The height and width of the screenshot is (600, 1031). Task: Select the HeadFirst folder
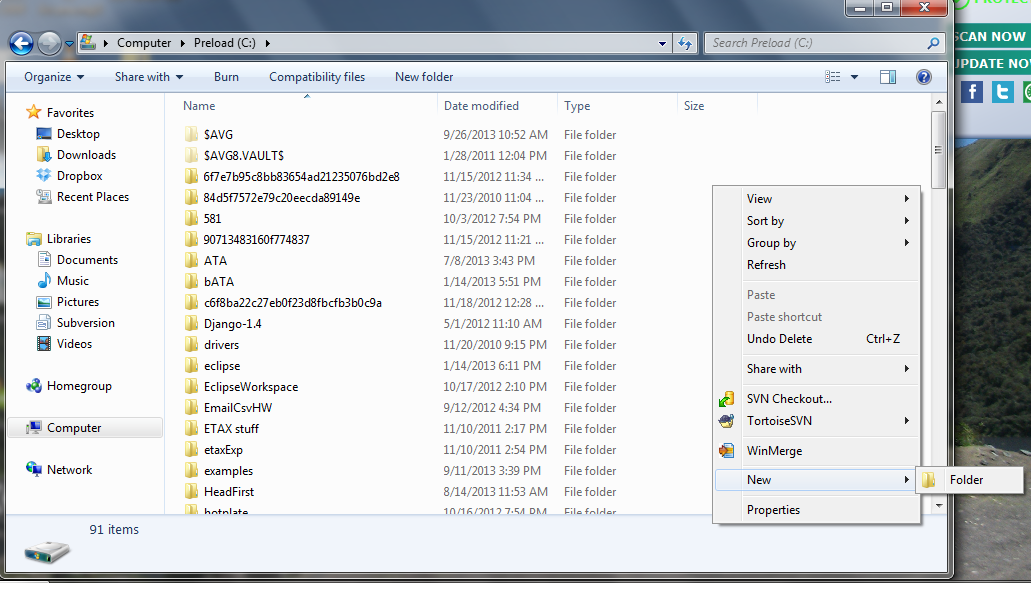click(229, 492)
